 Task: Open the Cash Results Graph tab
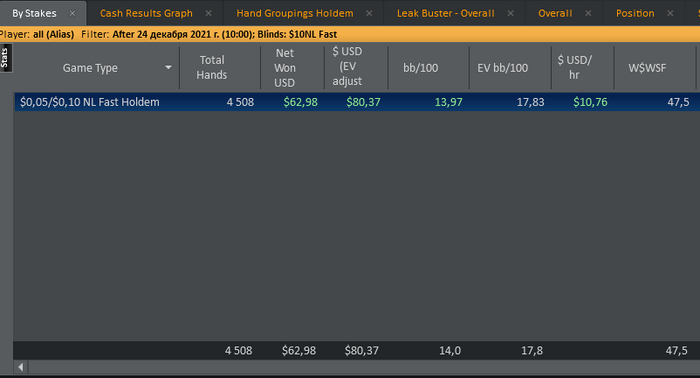point(146,13)
